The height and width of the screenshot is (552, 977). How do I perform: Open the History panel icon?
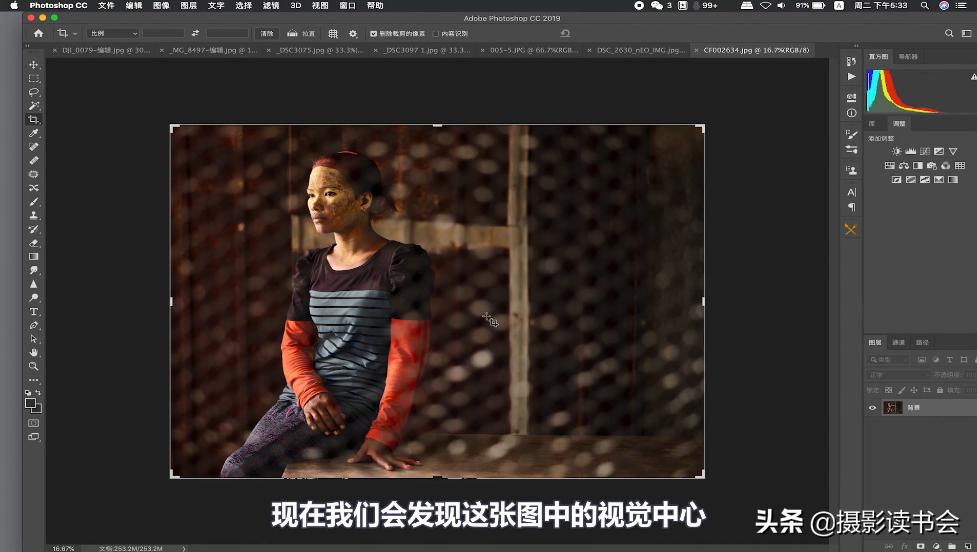(x=851, y=61)
